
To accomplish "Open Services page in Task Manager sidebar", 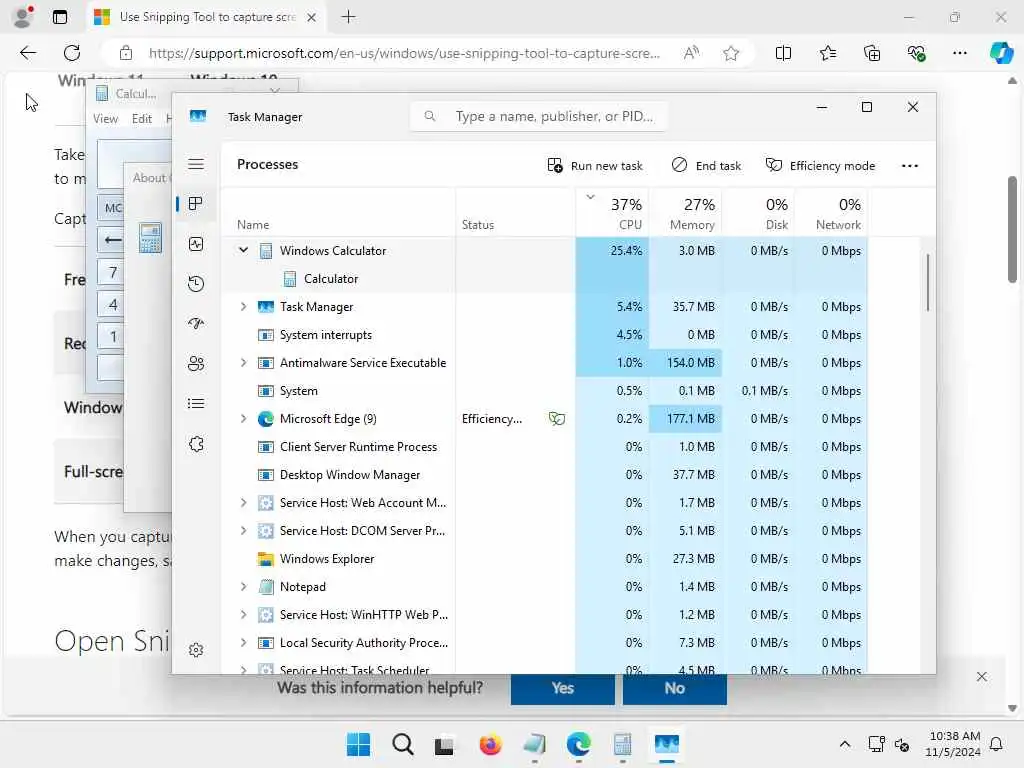I will click(196, 444).
